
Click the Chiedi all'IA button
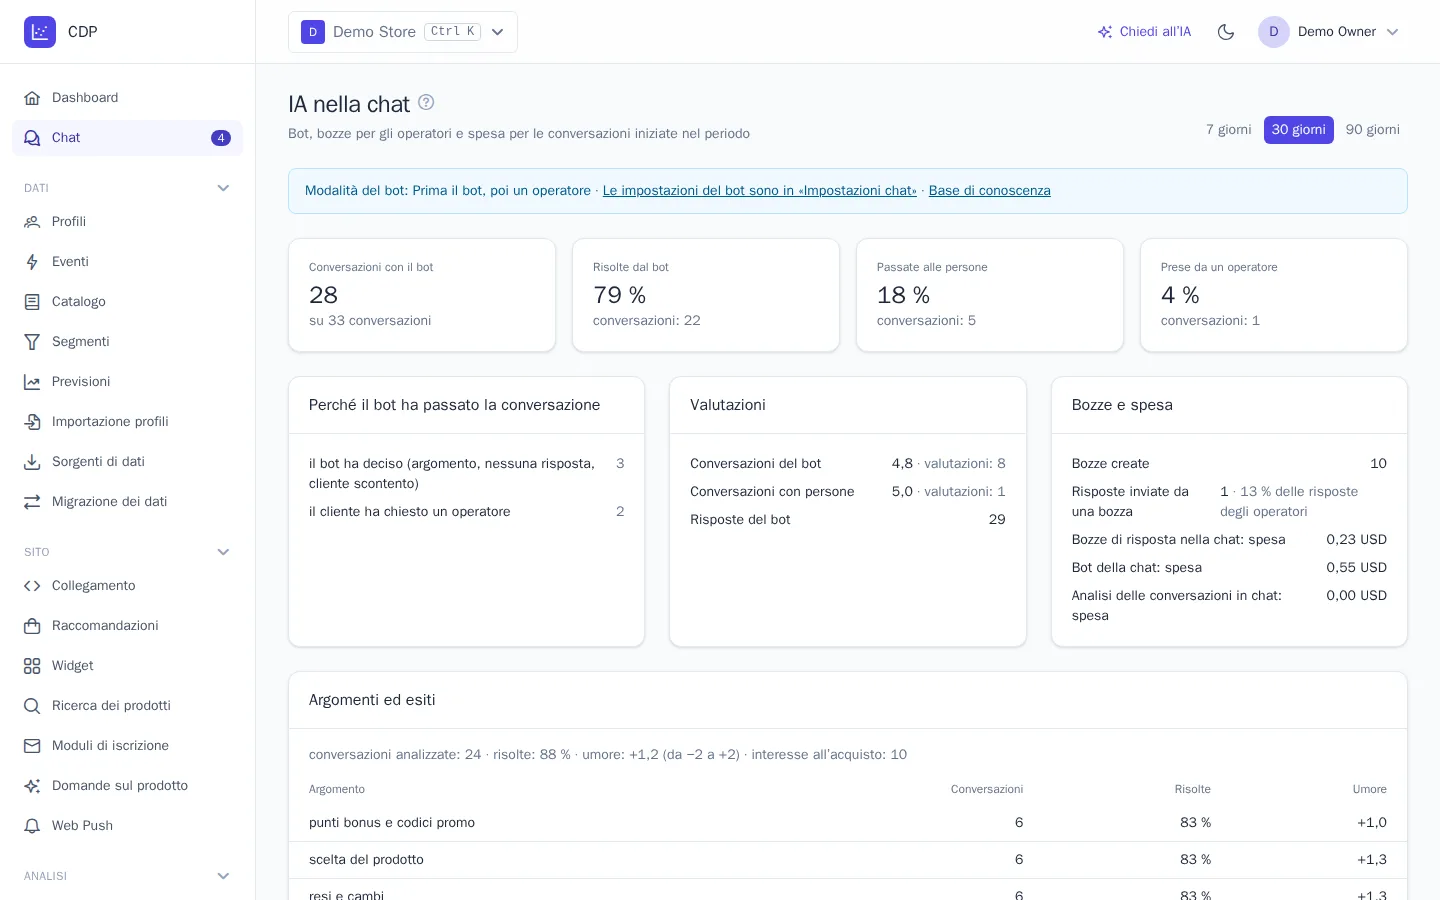1144,32
